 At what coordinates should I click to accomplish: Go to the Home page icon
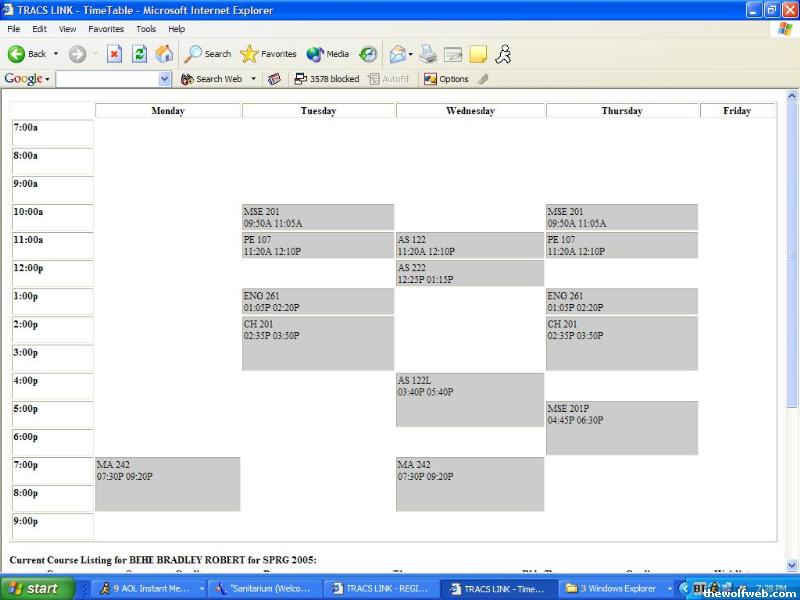coord(164,54)
